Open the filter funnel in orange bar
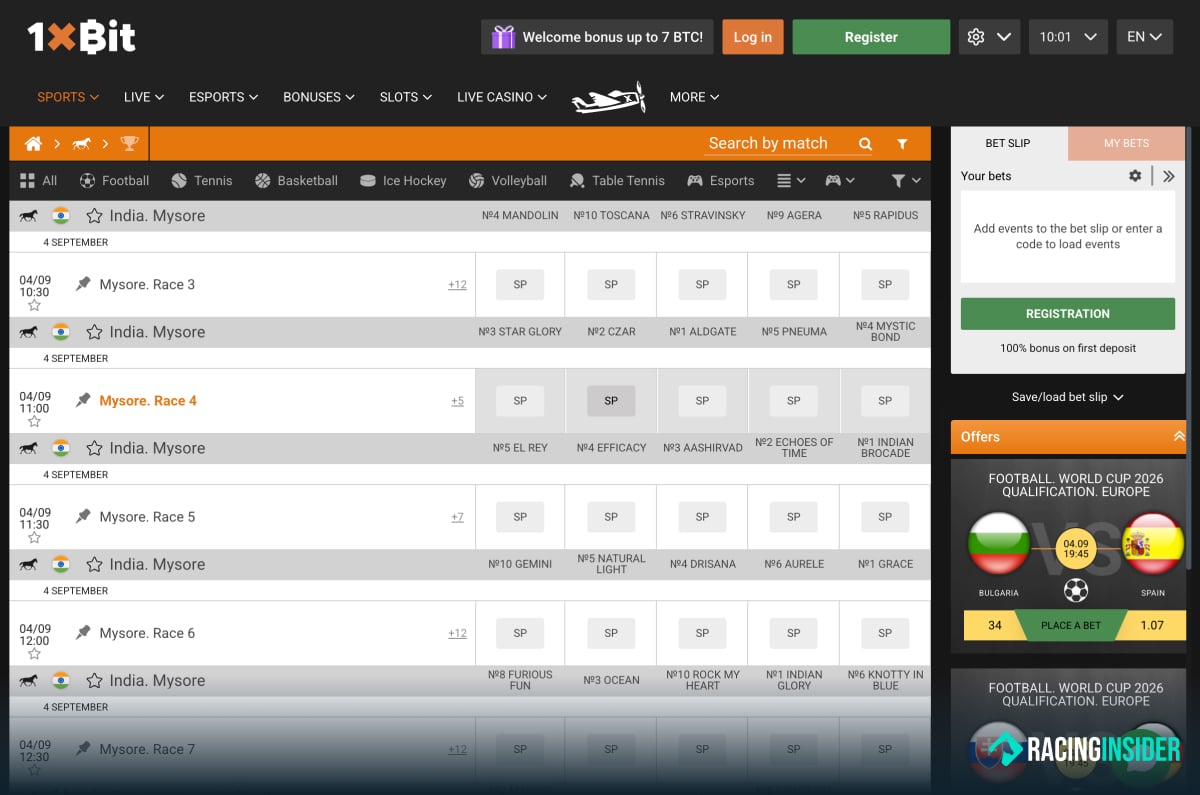 tap(902, 144)
